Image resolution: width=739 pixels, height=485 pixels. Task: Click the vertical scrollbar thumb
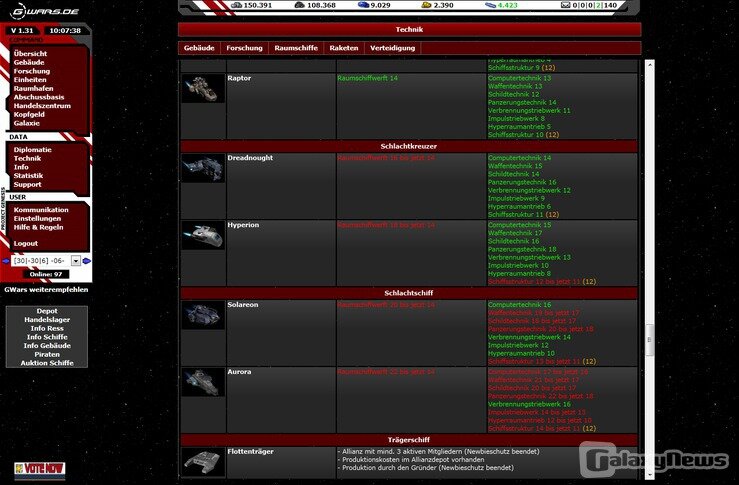point(649,340)
